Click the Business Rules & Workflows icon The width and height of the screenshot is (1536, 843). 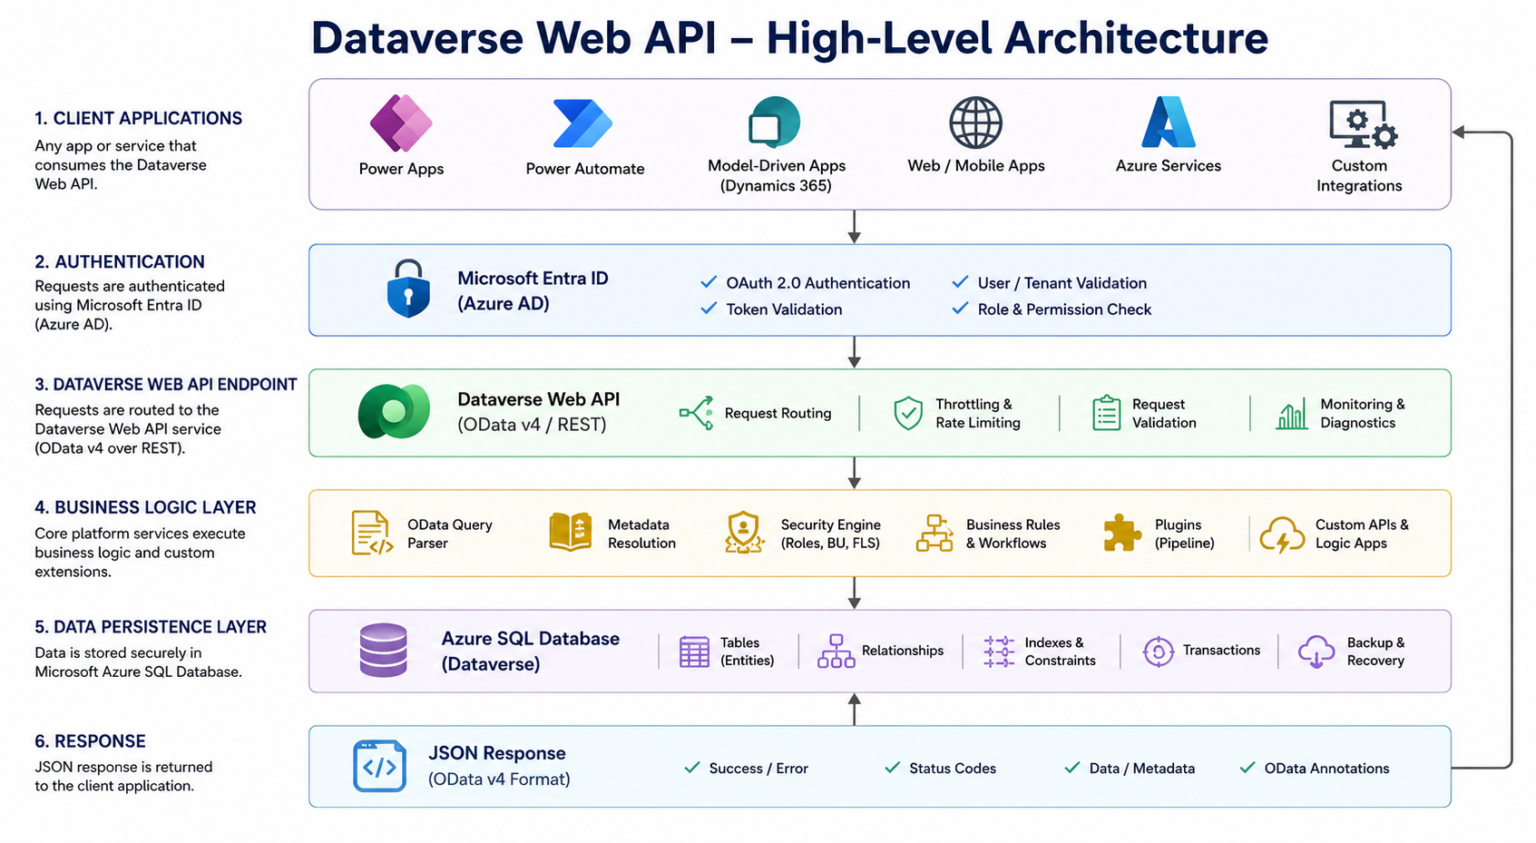pos(935,533)
